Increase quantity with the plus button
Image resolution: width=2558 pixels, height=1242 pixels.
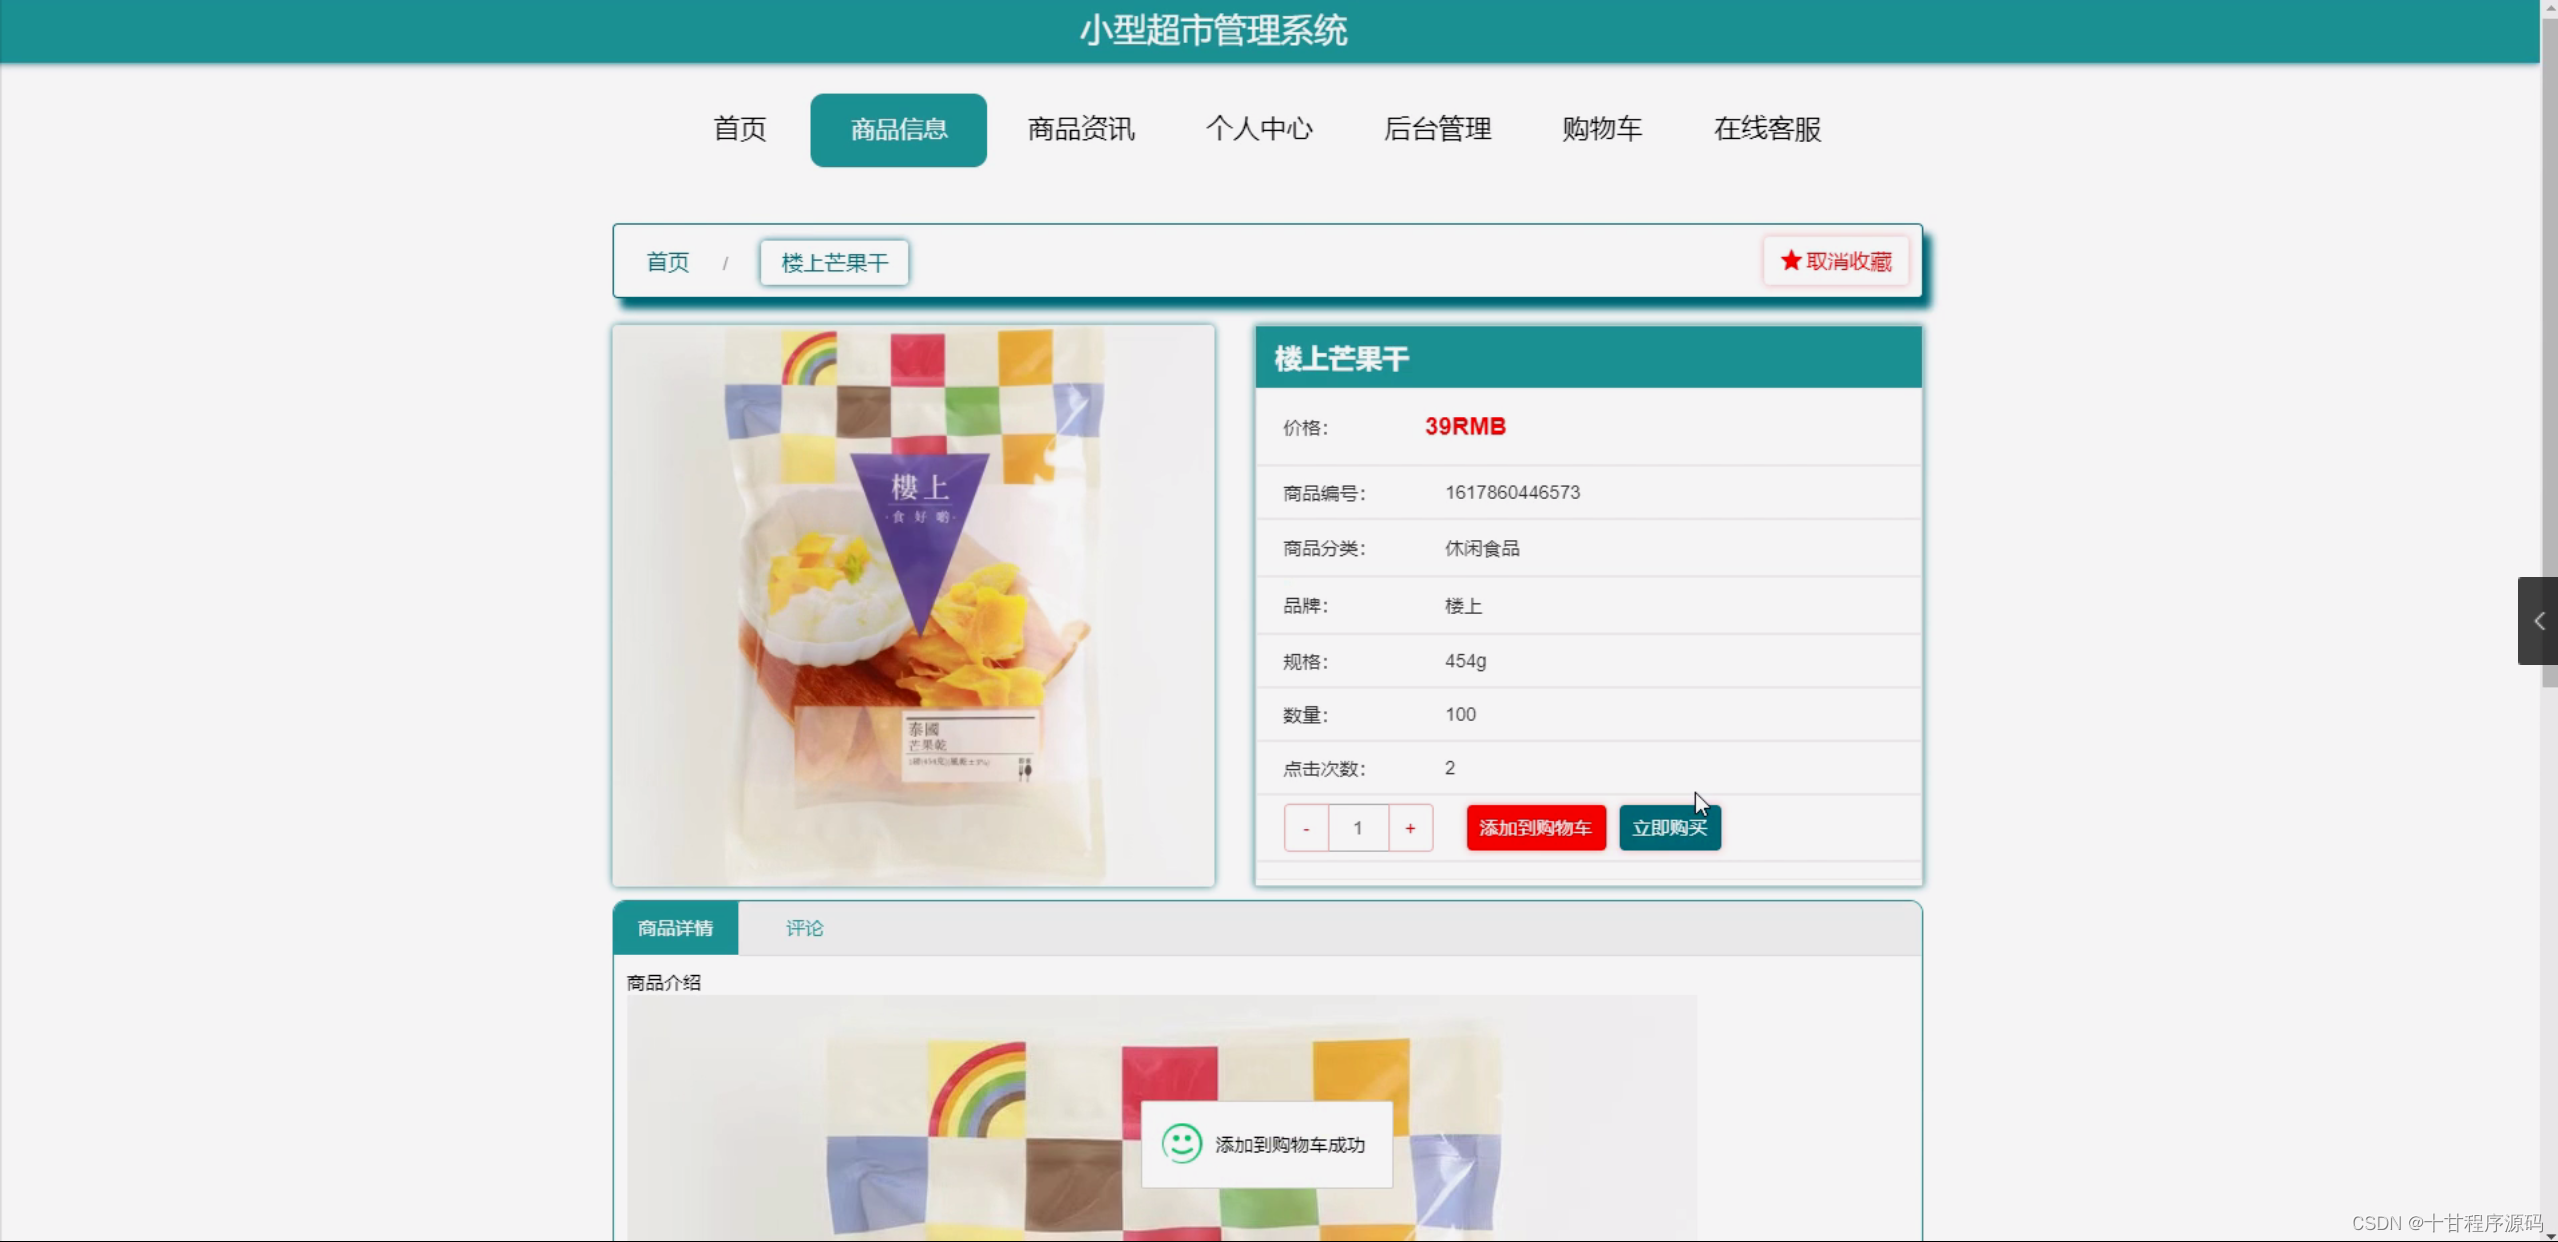(x=1410, y=828)
